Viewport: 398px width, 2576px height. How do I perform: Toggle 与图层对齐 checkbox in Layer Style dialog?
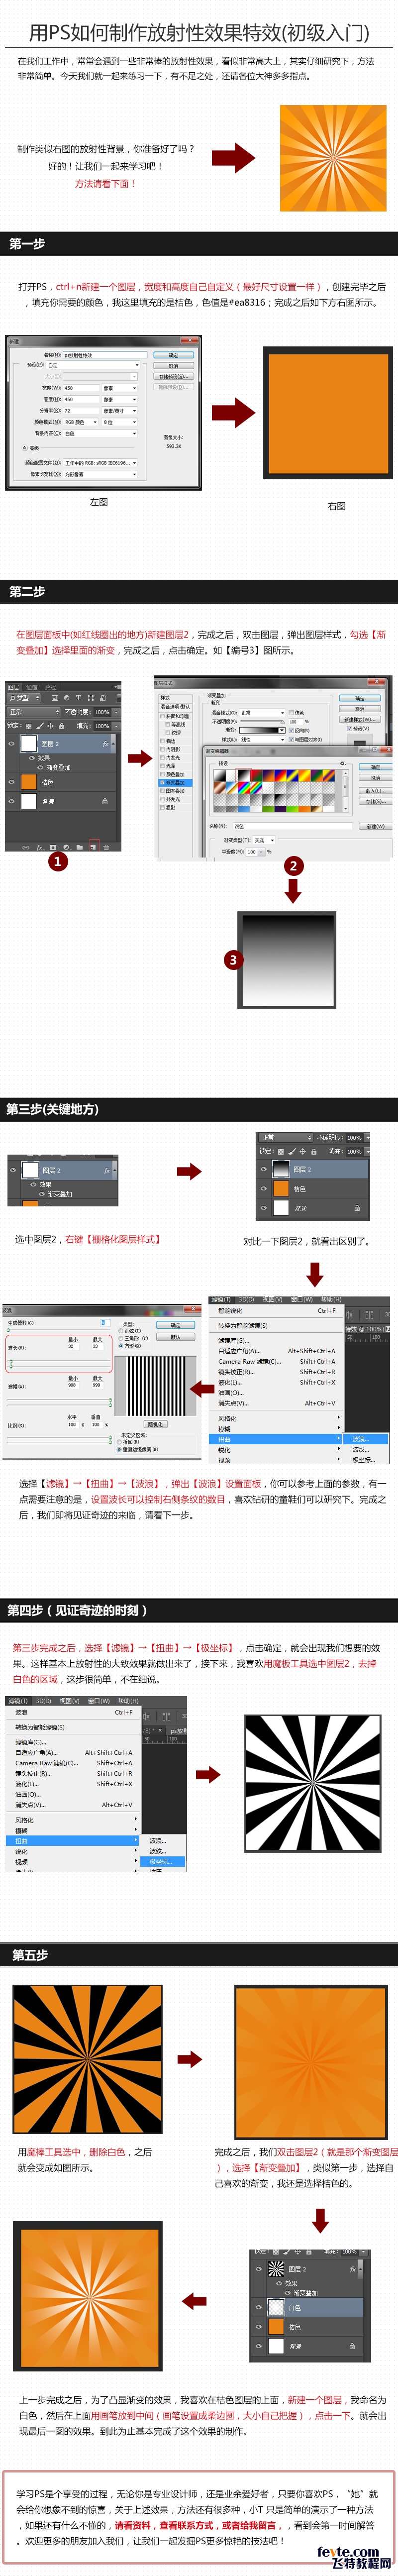[x=291, y=739]
